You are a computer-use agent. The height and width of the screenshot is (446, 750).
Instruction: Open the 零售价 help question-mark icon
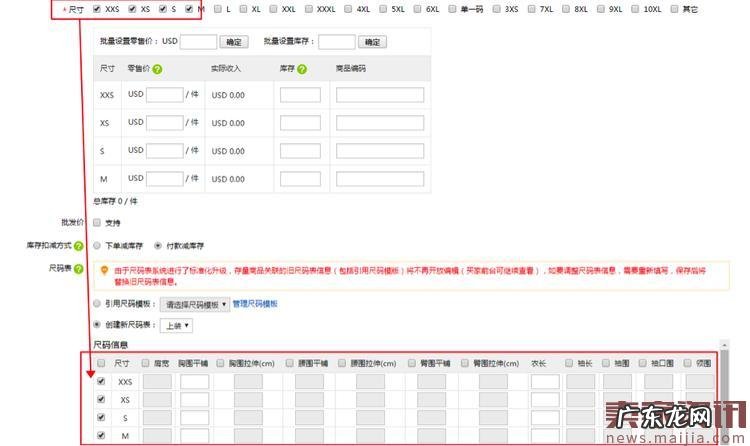(x=157, y=69)
